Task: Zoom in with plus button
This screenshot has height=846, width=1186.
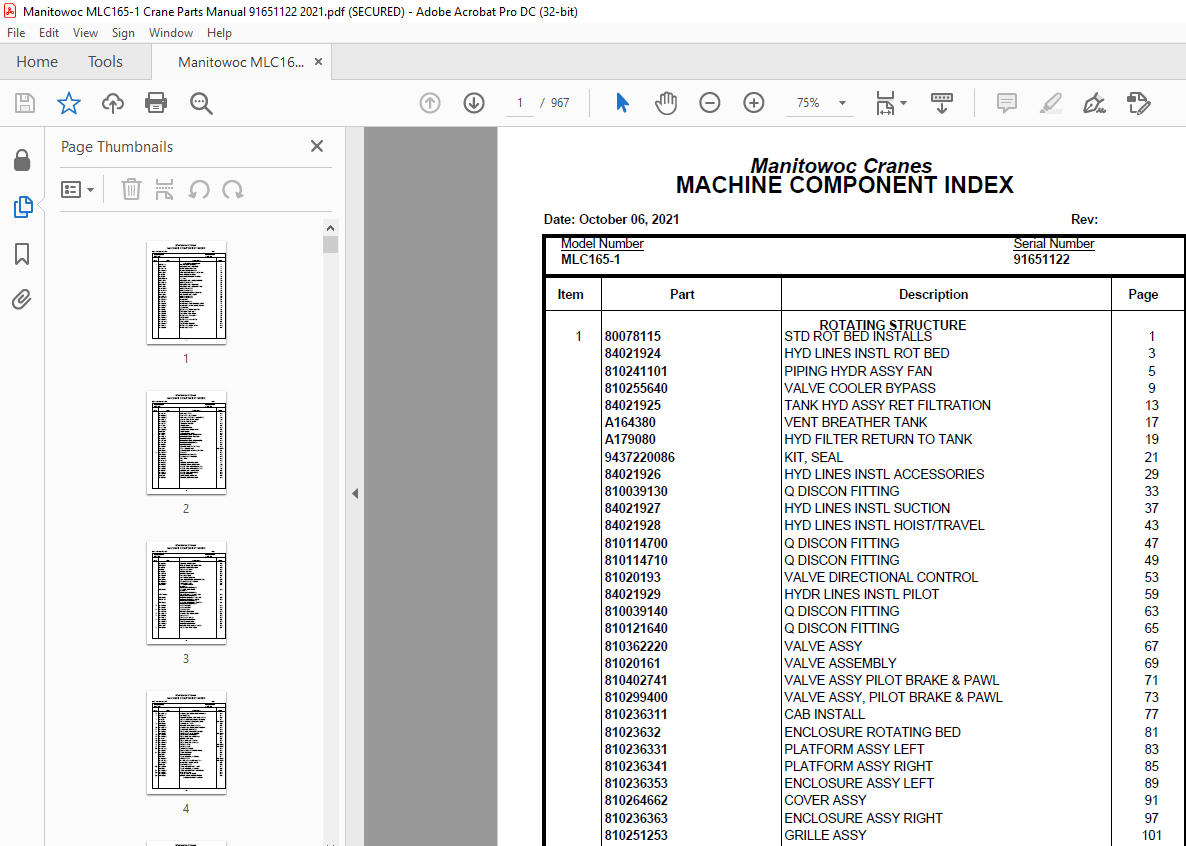Action: [754, 103]
